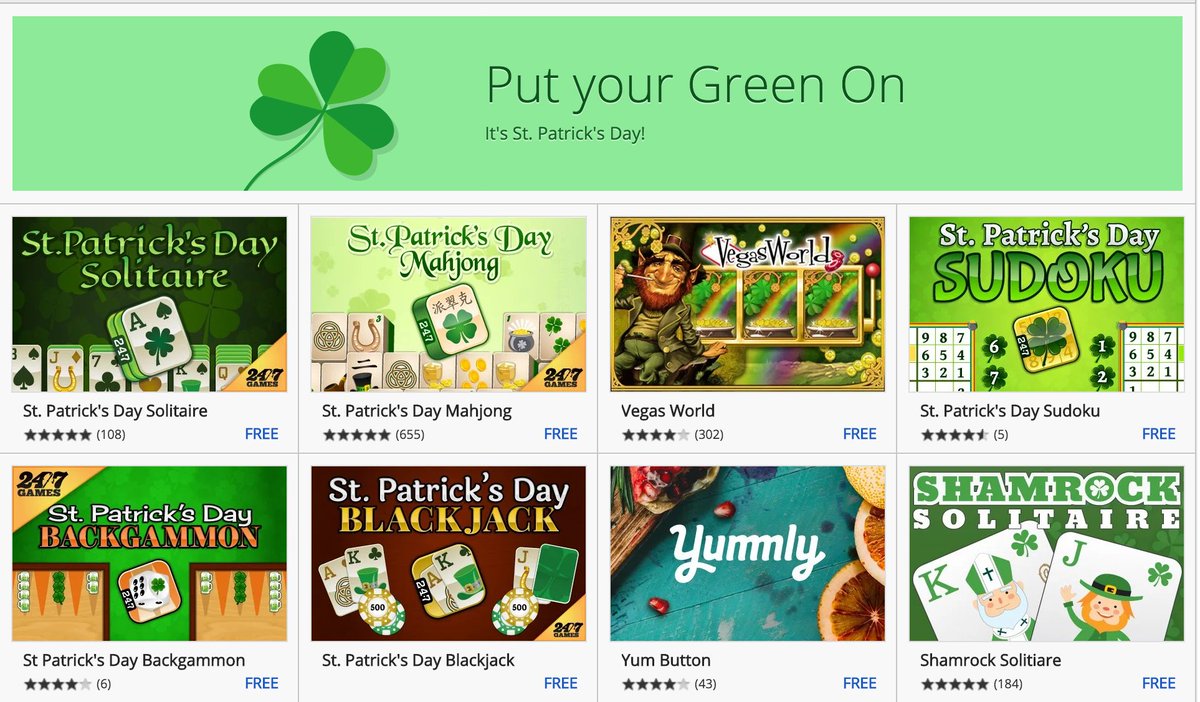This screenshot has width=1200, height=702.
Task: Click the St. Patrick's Day Solitaire title
Action: click(115, 411)
